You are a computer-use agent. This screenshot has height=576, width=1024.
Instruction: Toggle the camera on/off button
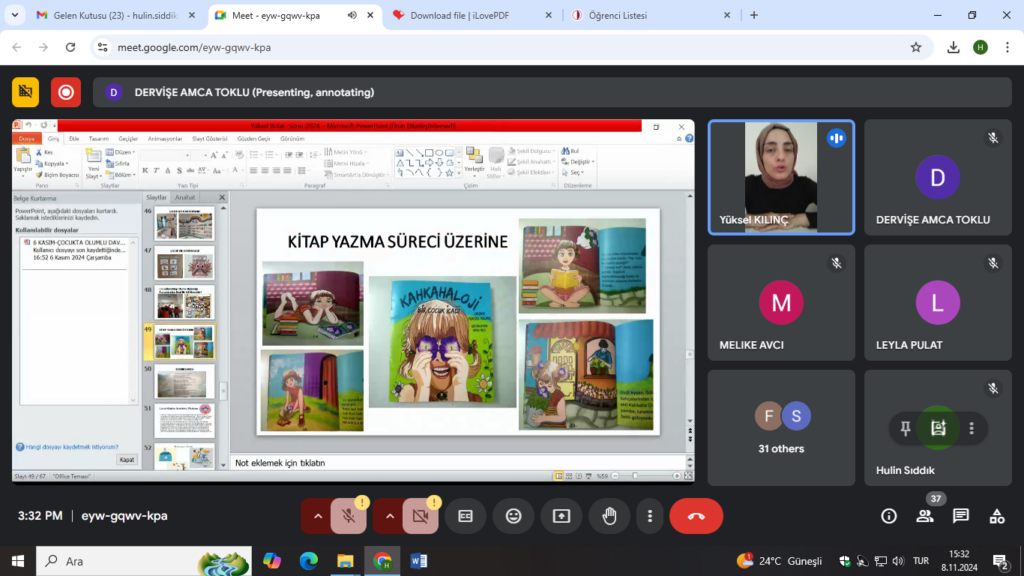click(420, 516)
